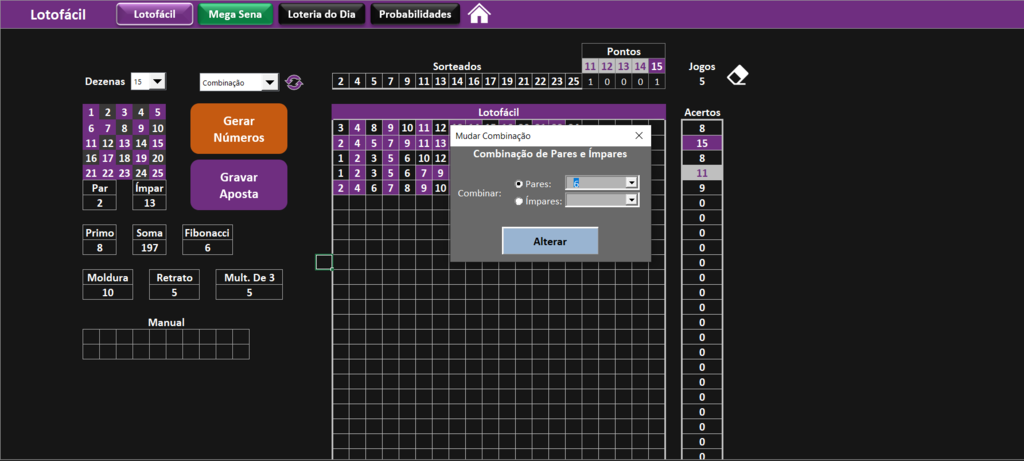Clear games with the eraser icon
Viewport: 1024px width, 461px height.
pyautogui.click(x=738, y=75)
